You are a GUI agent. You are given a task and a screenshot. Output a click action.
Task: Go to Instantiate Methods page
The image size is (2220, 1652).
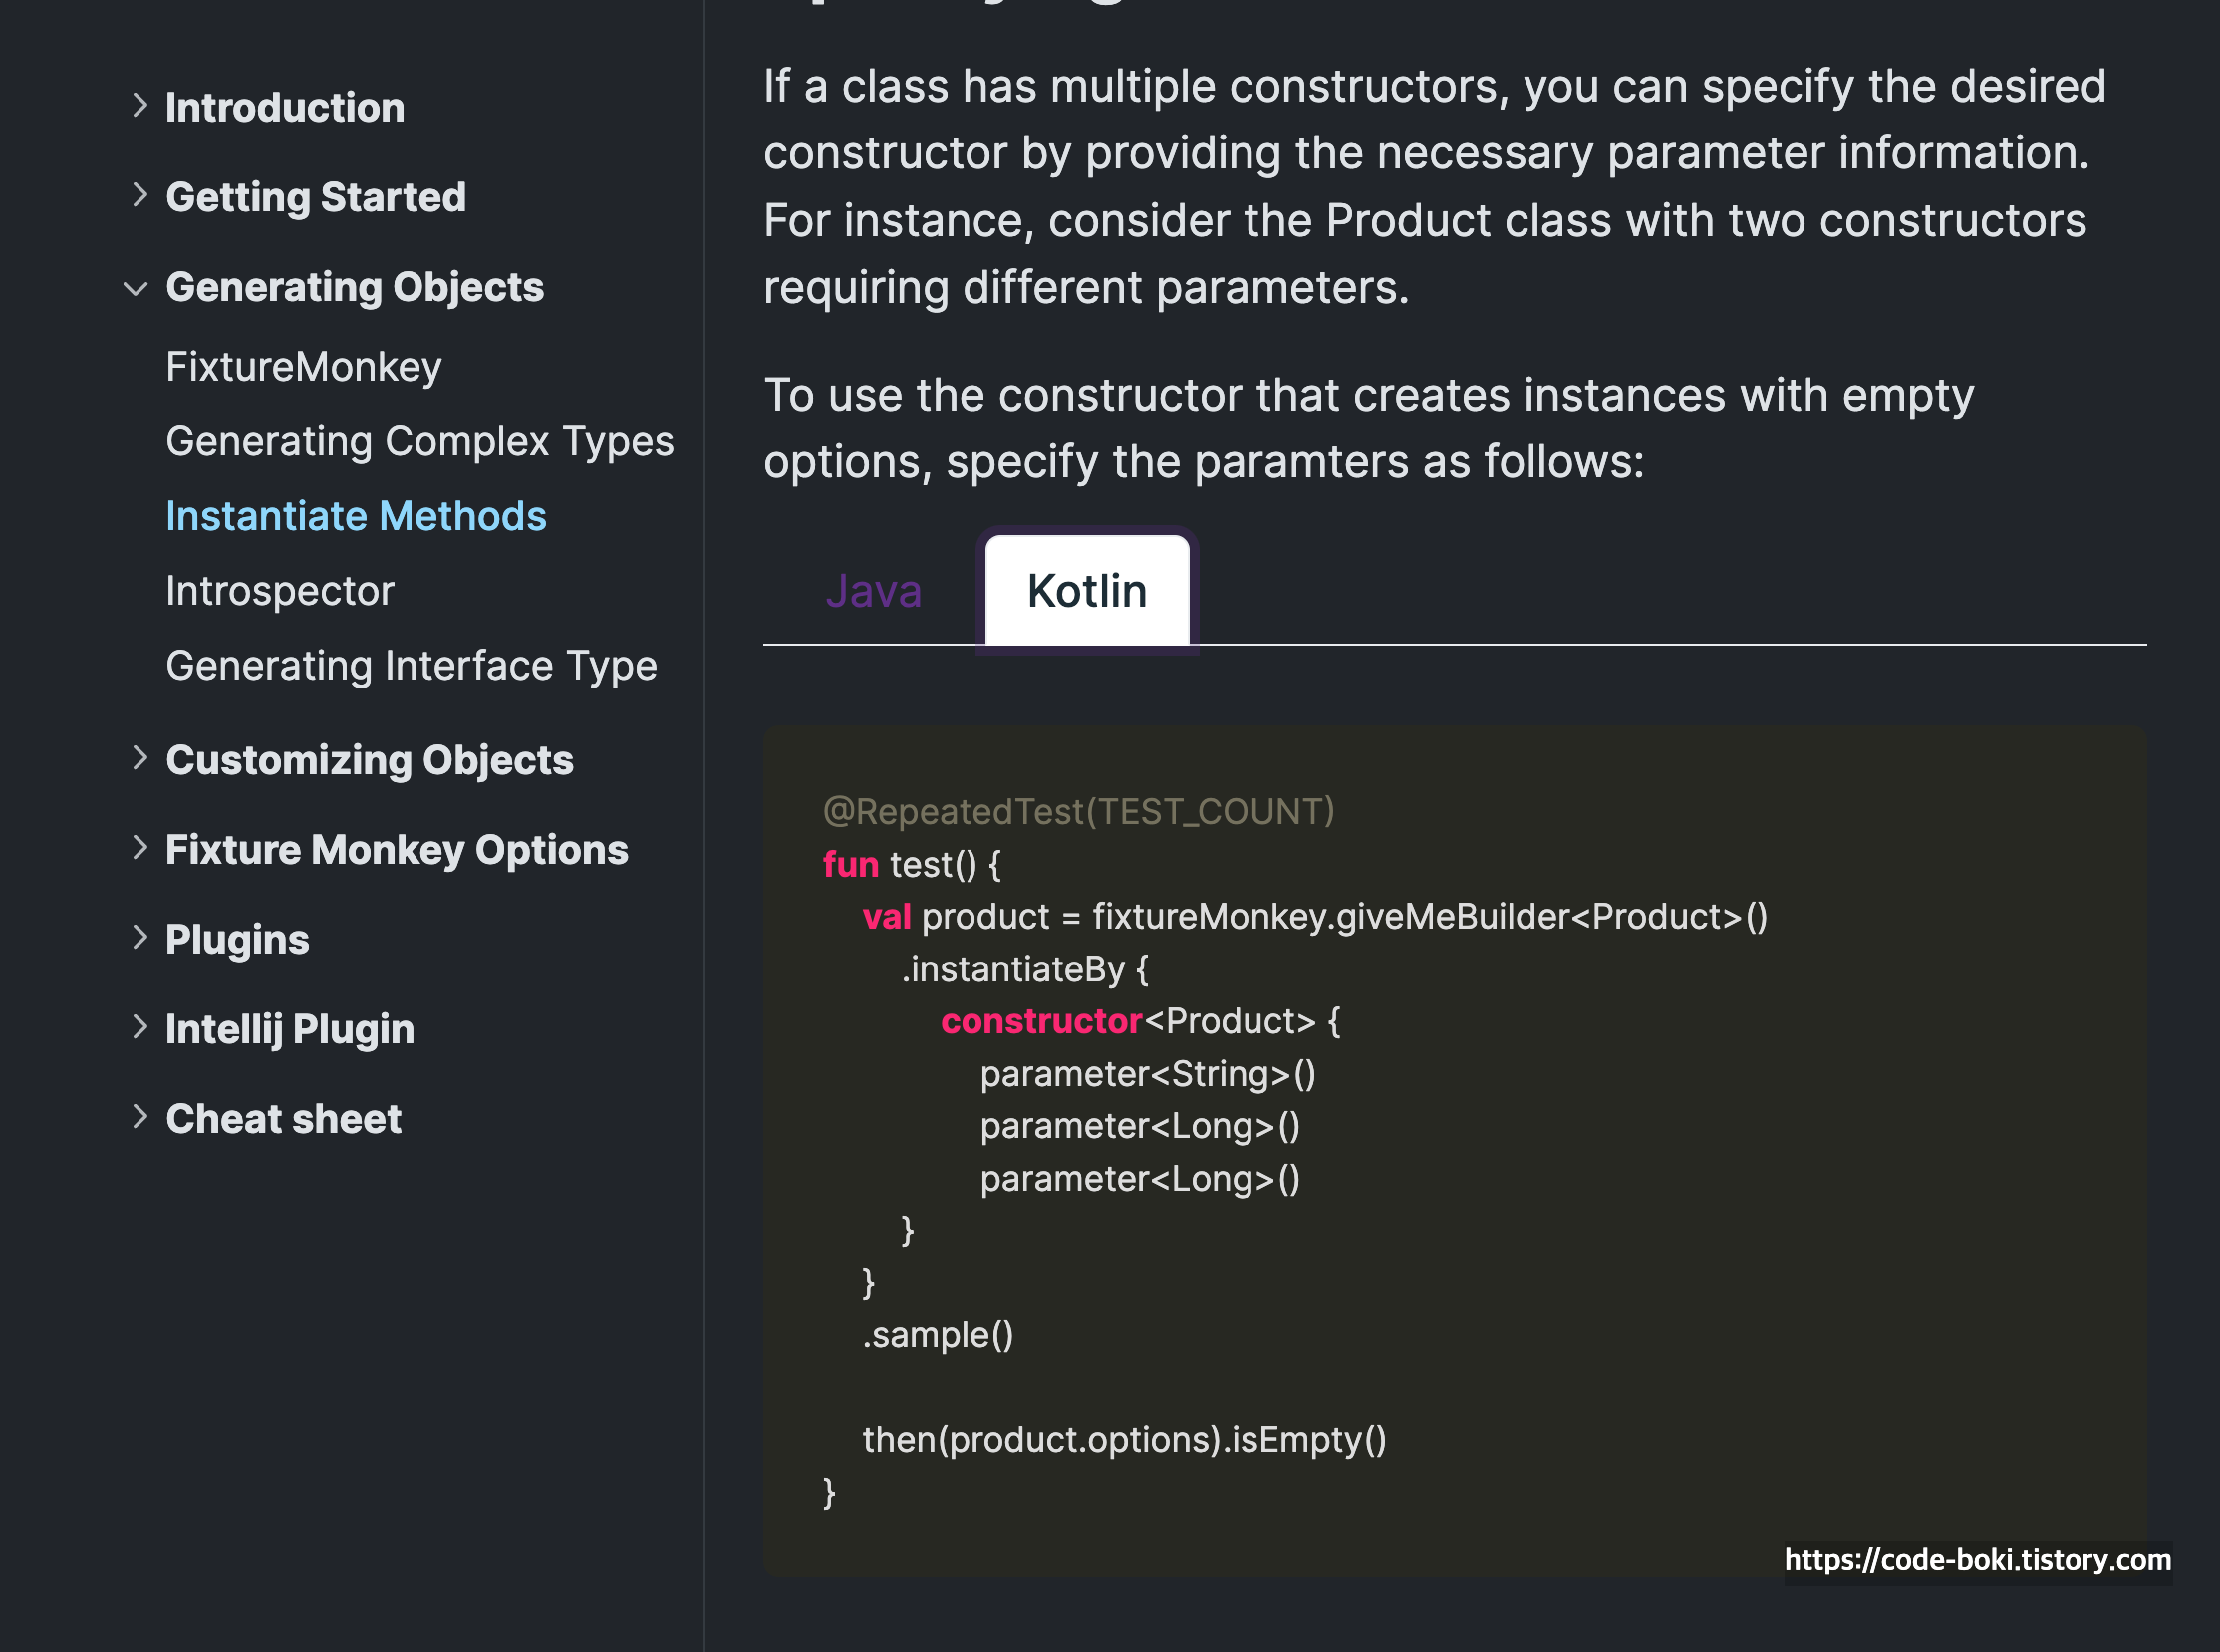(x=356, y=516)
